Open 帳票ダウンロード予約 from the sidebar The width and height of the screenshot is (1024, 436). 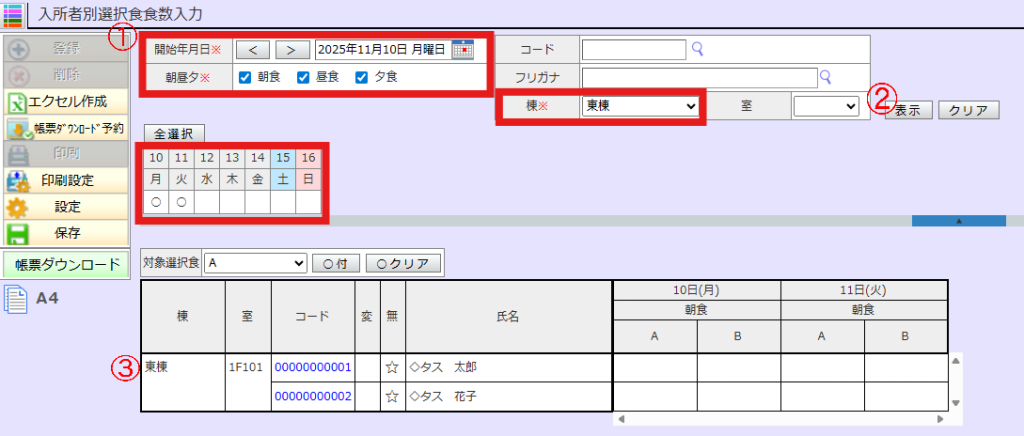[x=66, y=128]
